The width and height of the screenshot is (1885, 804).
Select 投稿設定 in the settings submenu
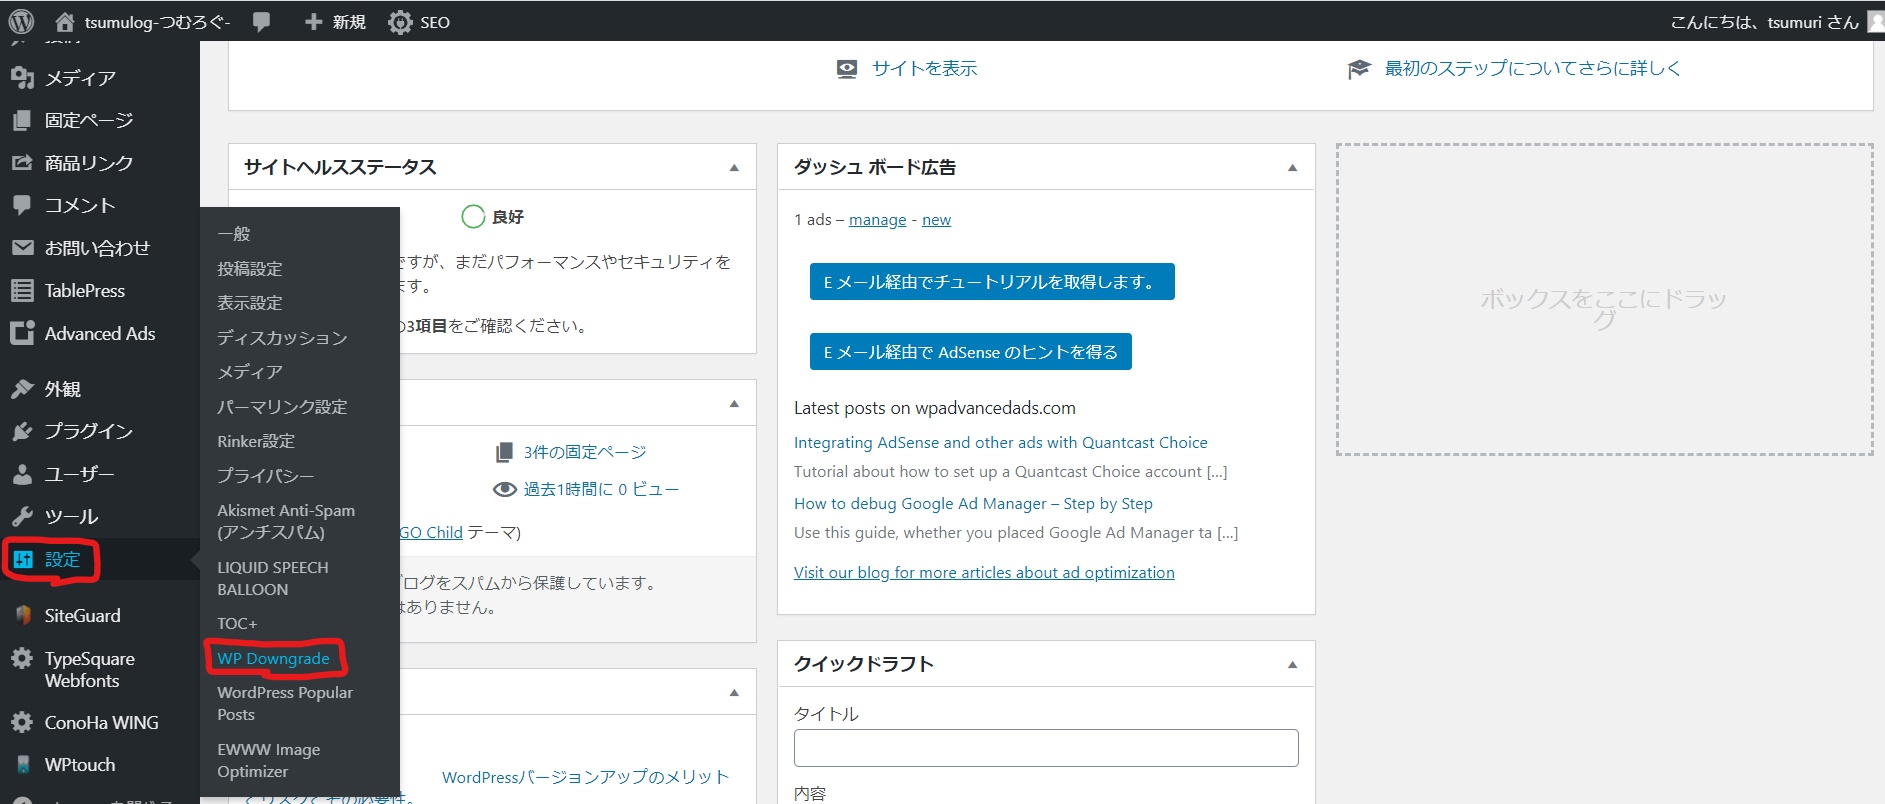(x=250, y=269)
